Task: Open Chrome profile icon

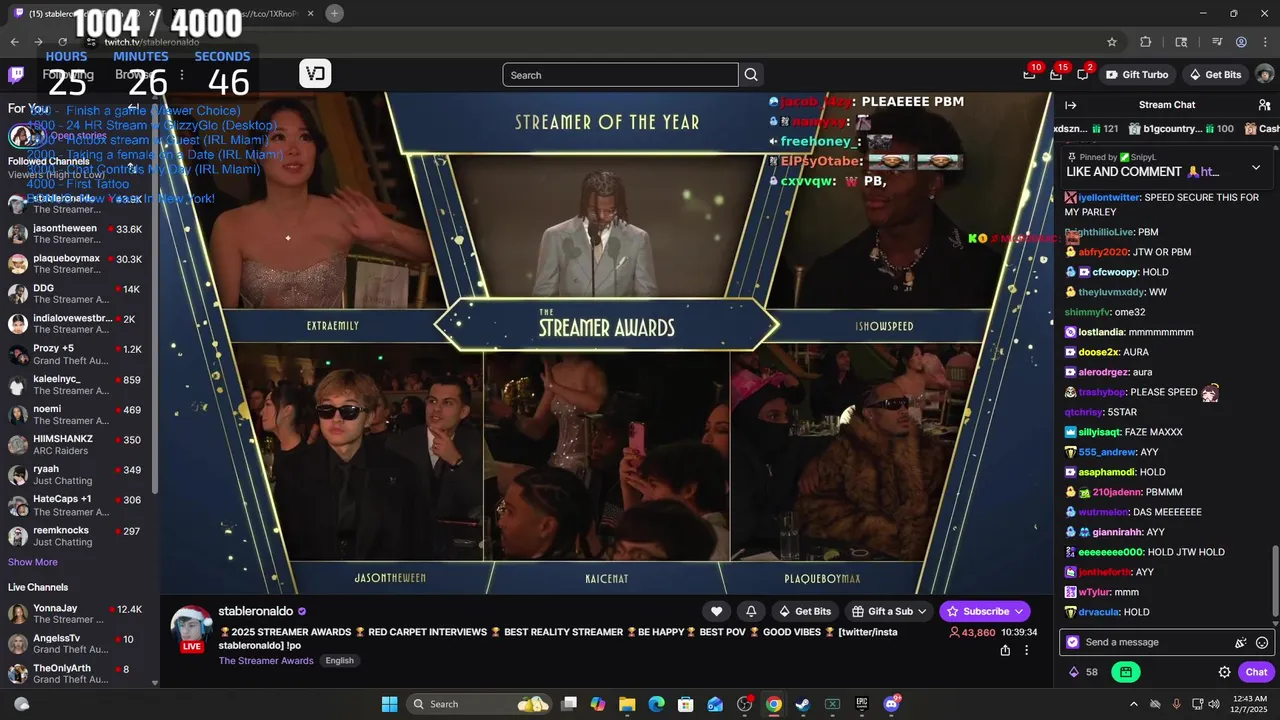Action: click(x=1241, y=42)
